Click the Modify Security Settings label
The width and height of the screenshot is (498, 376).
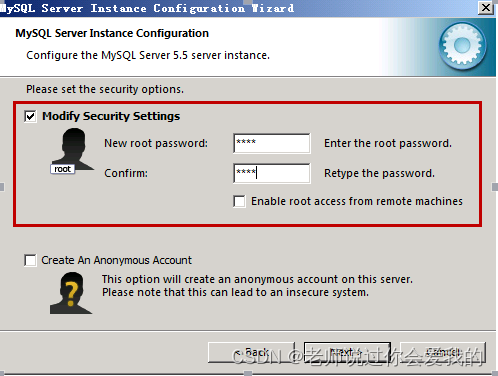coord(111,116)
